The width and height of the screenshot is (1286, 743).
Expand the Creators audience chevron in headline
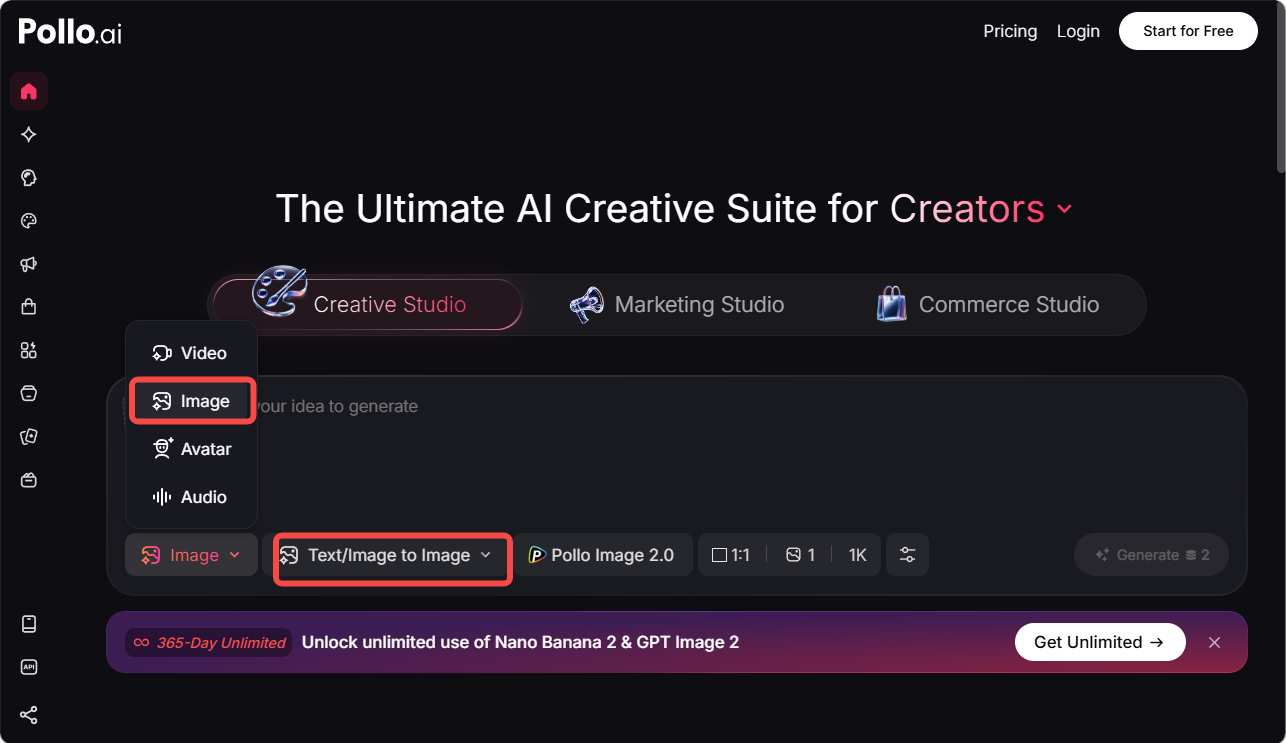1065,209
